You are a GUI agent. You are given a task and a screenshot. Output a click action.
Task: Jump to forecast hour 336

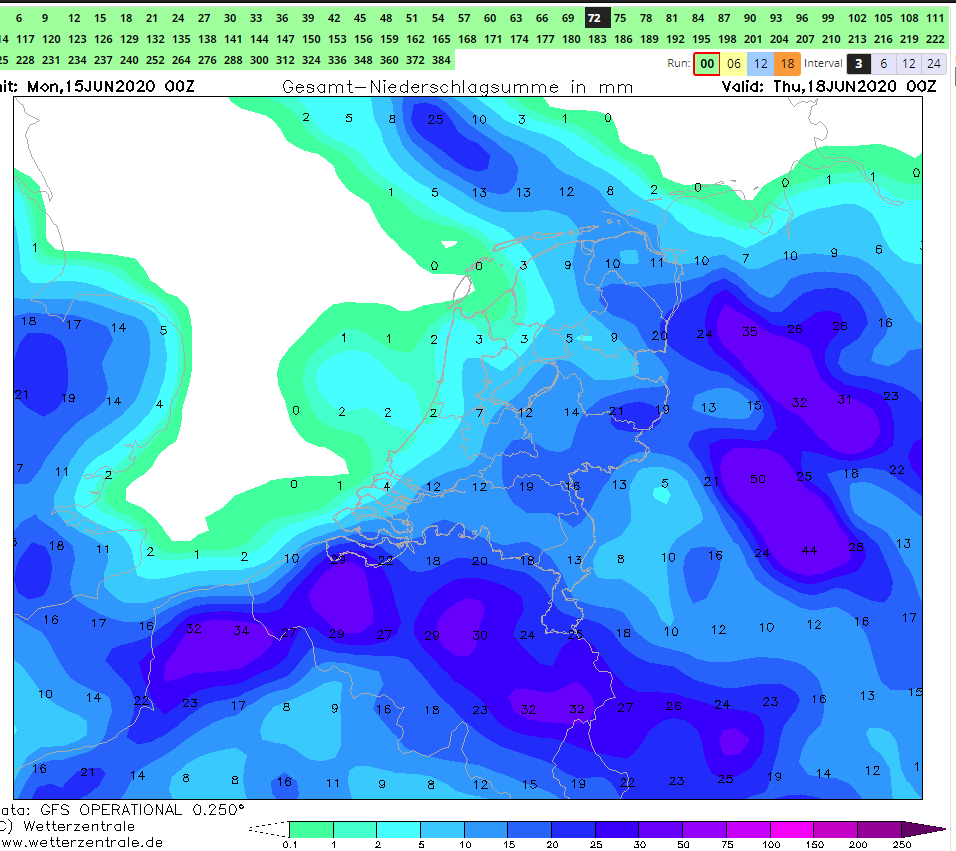[x=337, y=60]
